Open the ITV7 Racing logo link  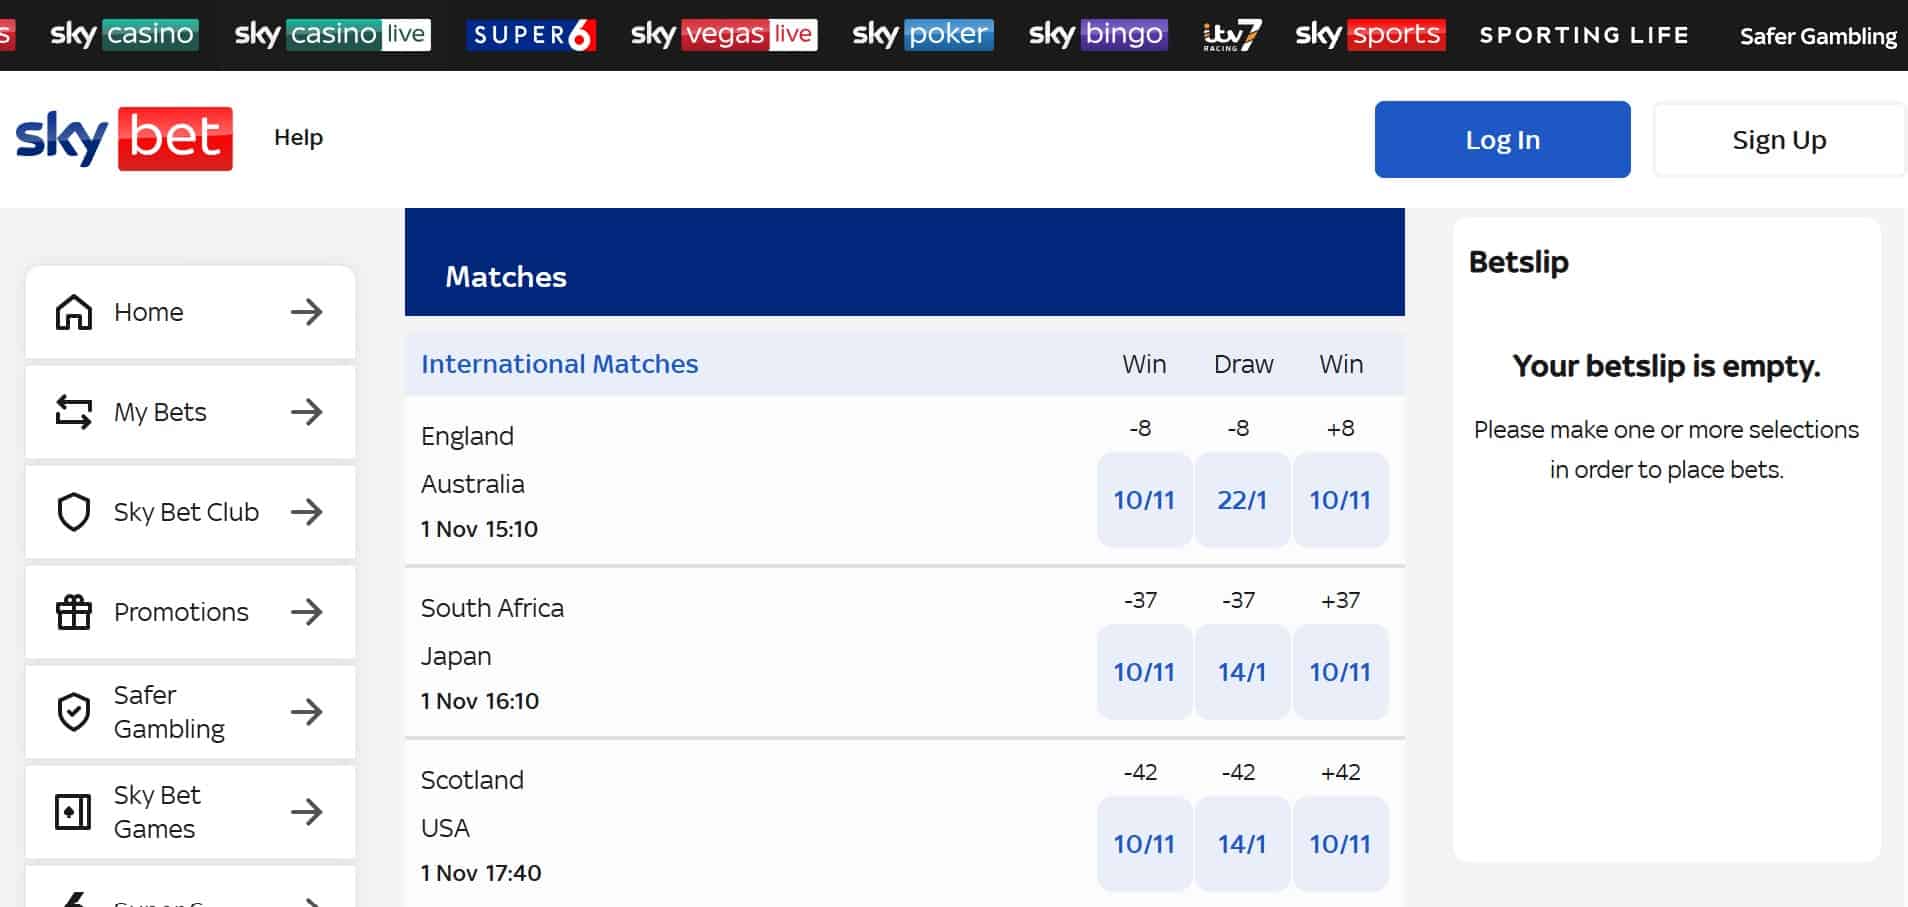[1230, 35]
